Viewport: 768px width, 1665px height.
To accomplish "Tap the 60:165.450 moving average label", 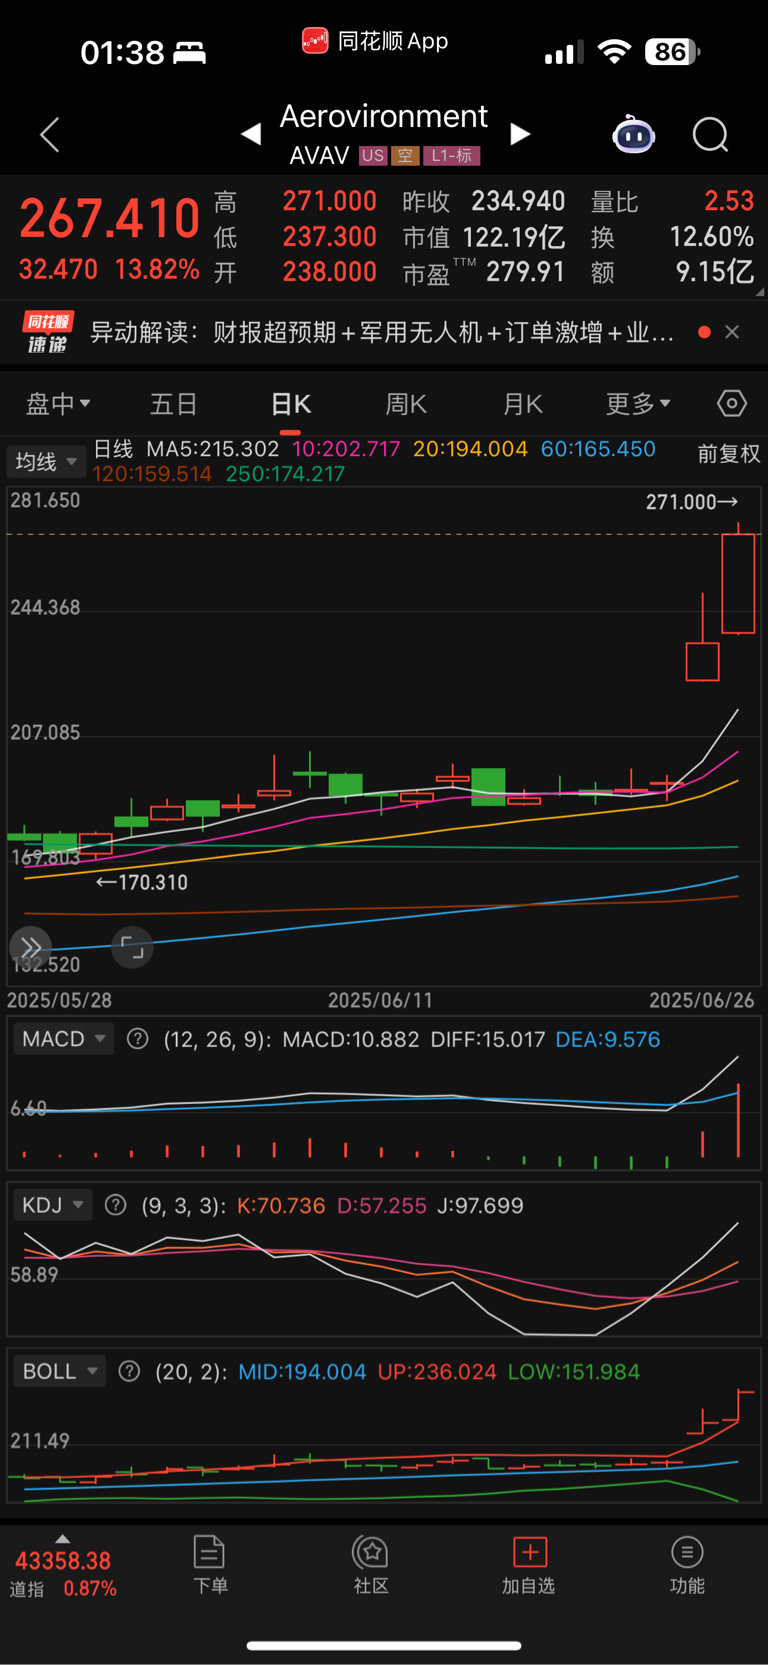I will [598, 449].
